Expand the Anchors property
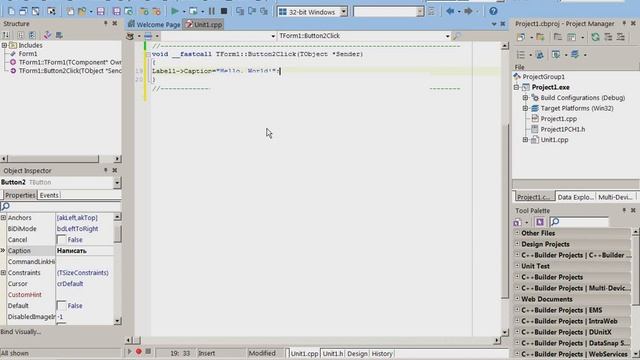640x360 pixels. pos(4,218)
